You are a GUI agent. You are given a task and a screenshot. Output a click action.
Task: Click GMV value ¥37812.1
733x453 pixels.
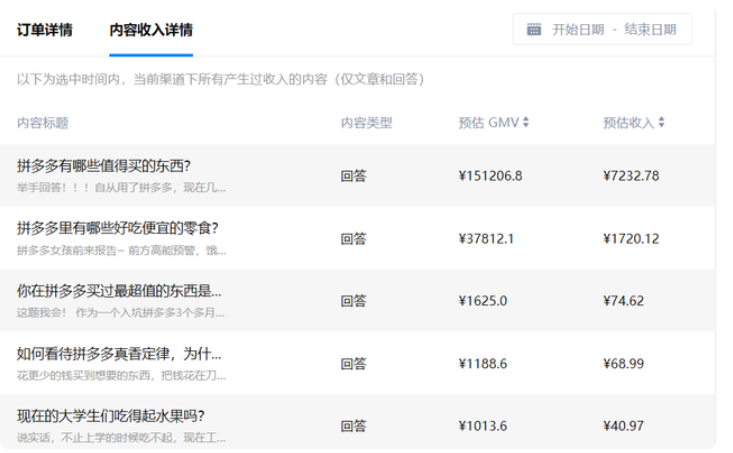tap(486, 239)
